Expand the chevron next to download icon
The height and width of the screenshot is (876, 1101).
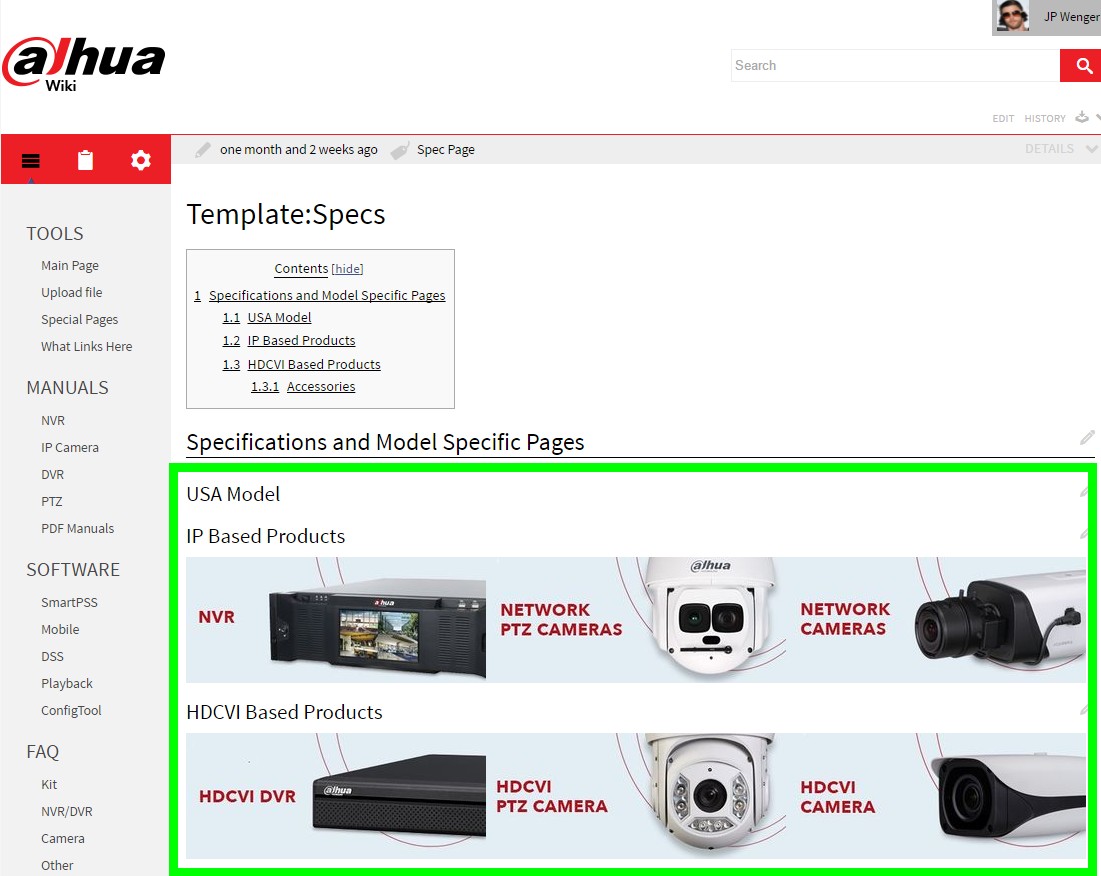(x=1097, y=117)
